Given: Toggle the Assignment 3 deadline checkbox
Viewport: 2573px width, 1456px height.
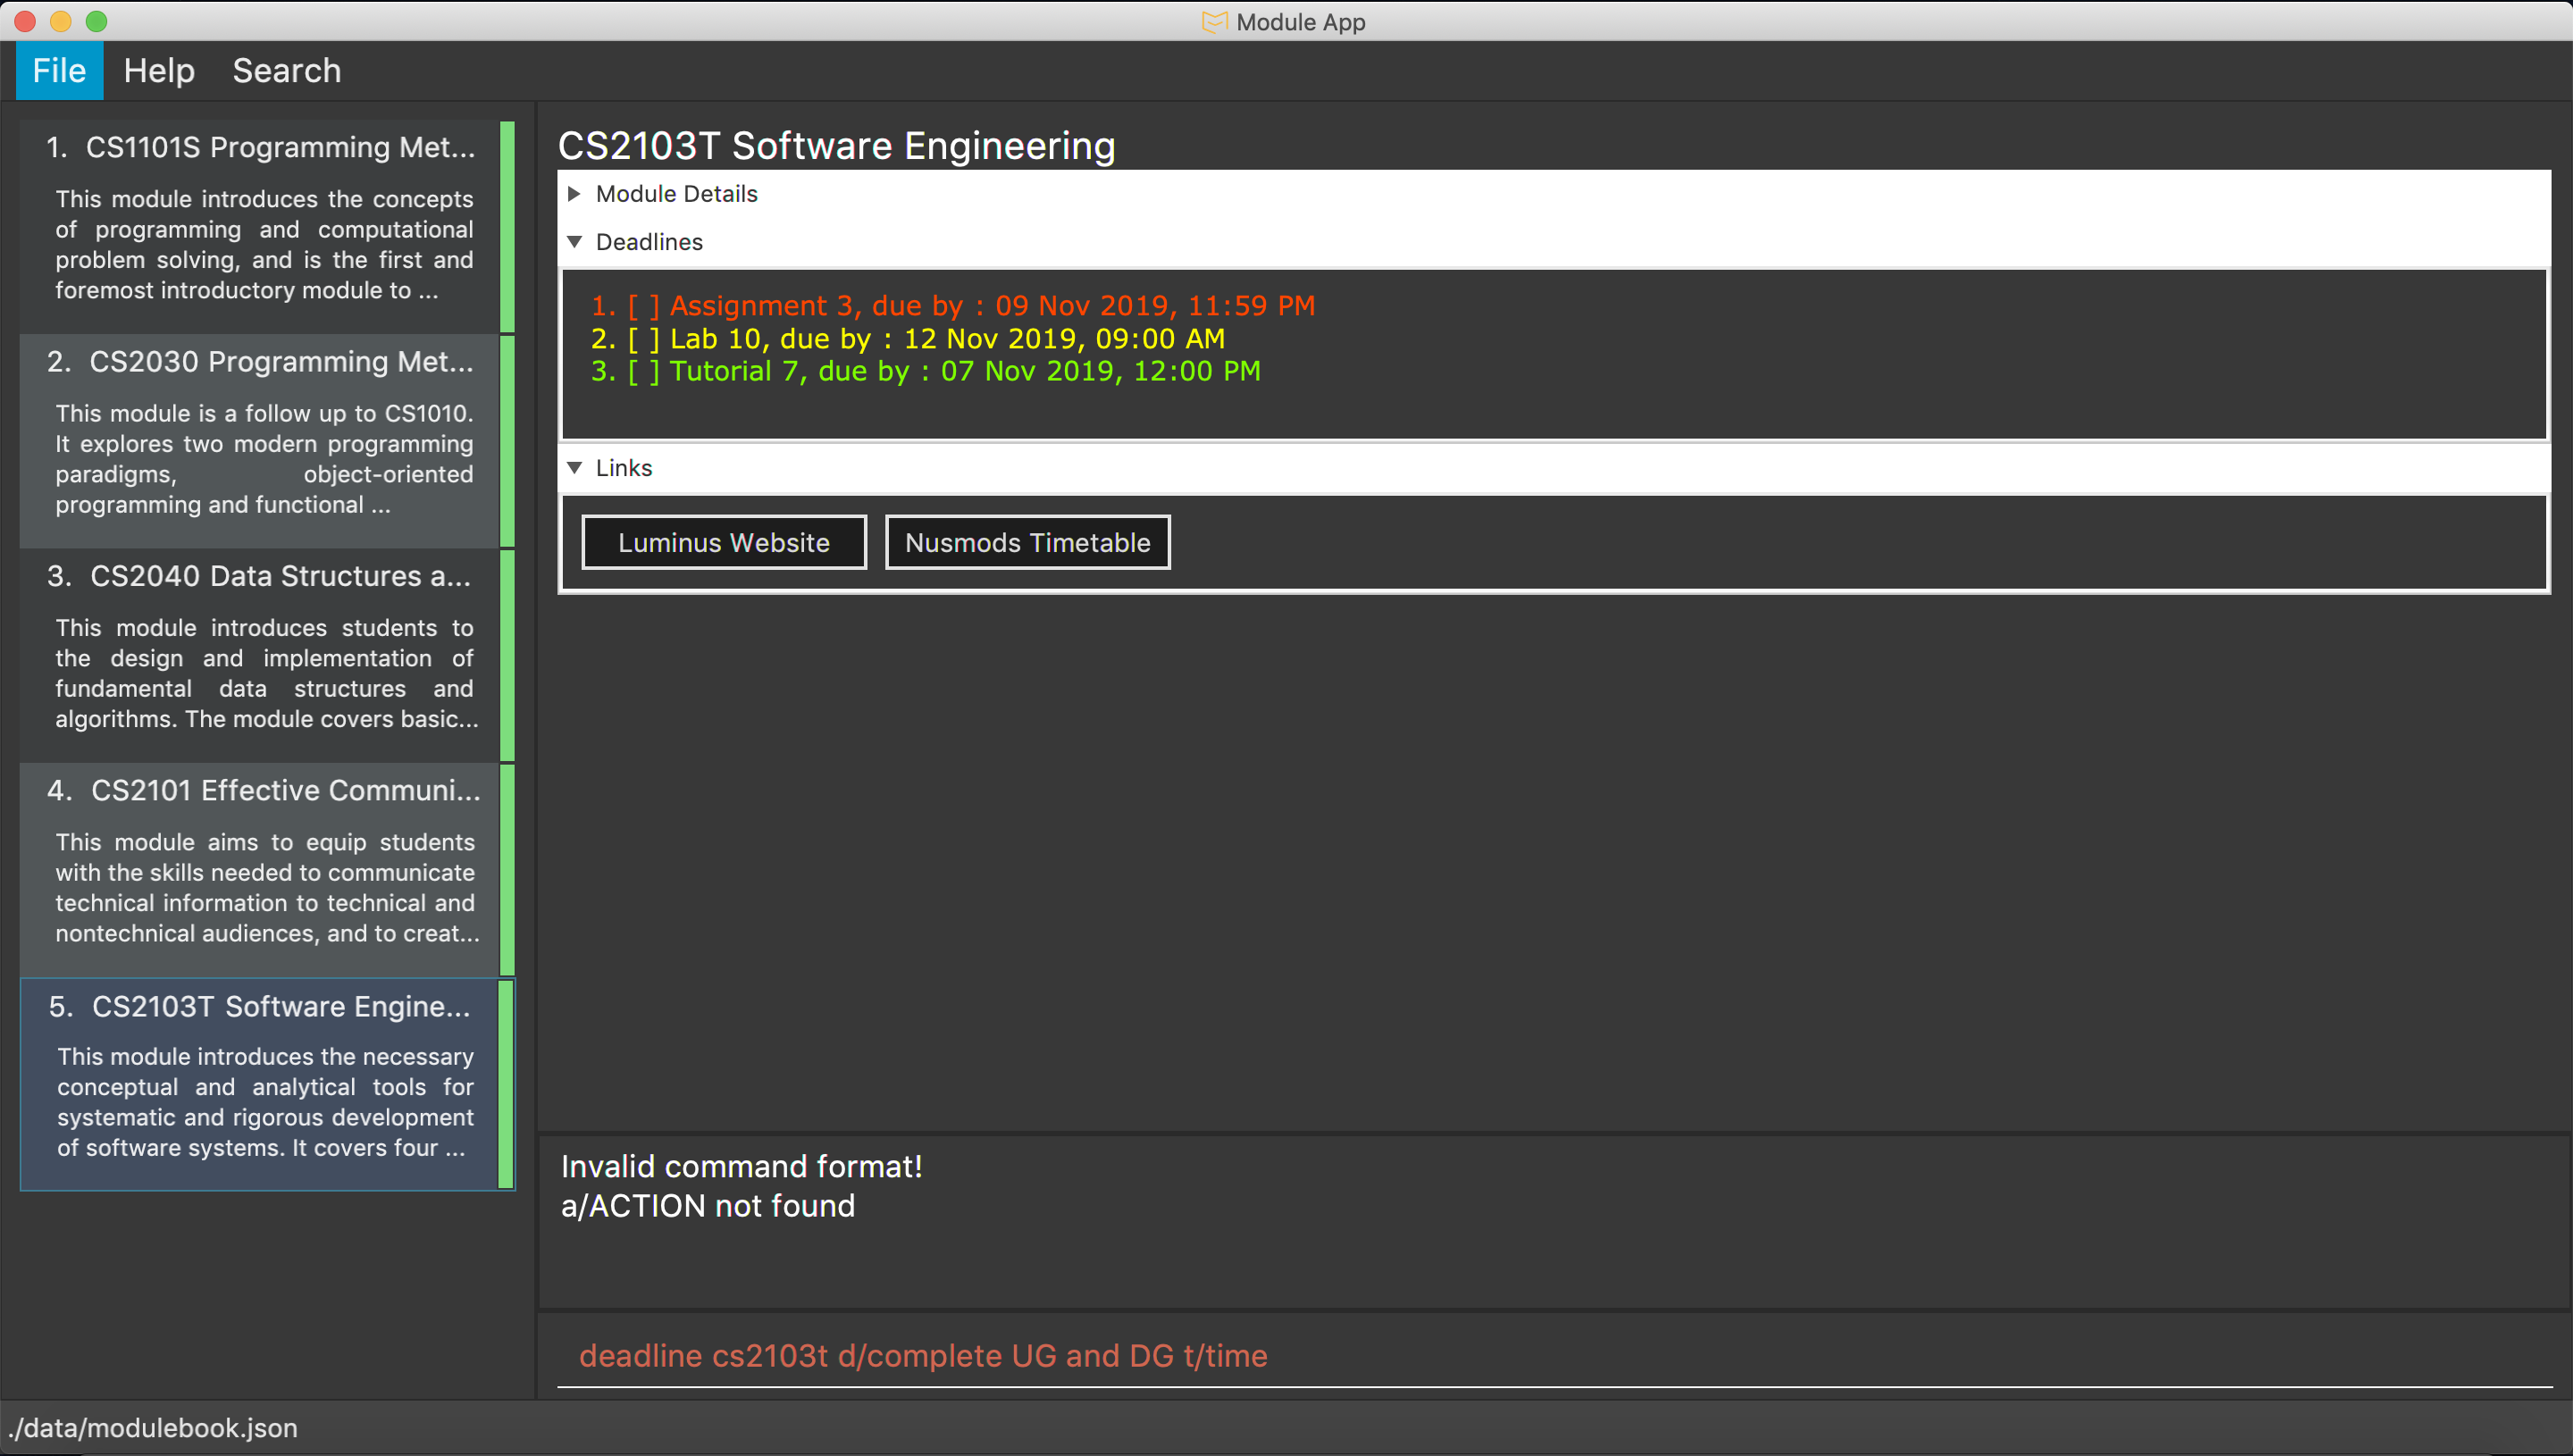Looking at the screenshot, I should (643, 306).
